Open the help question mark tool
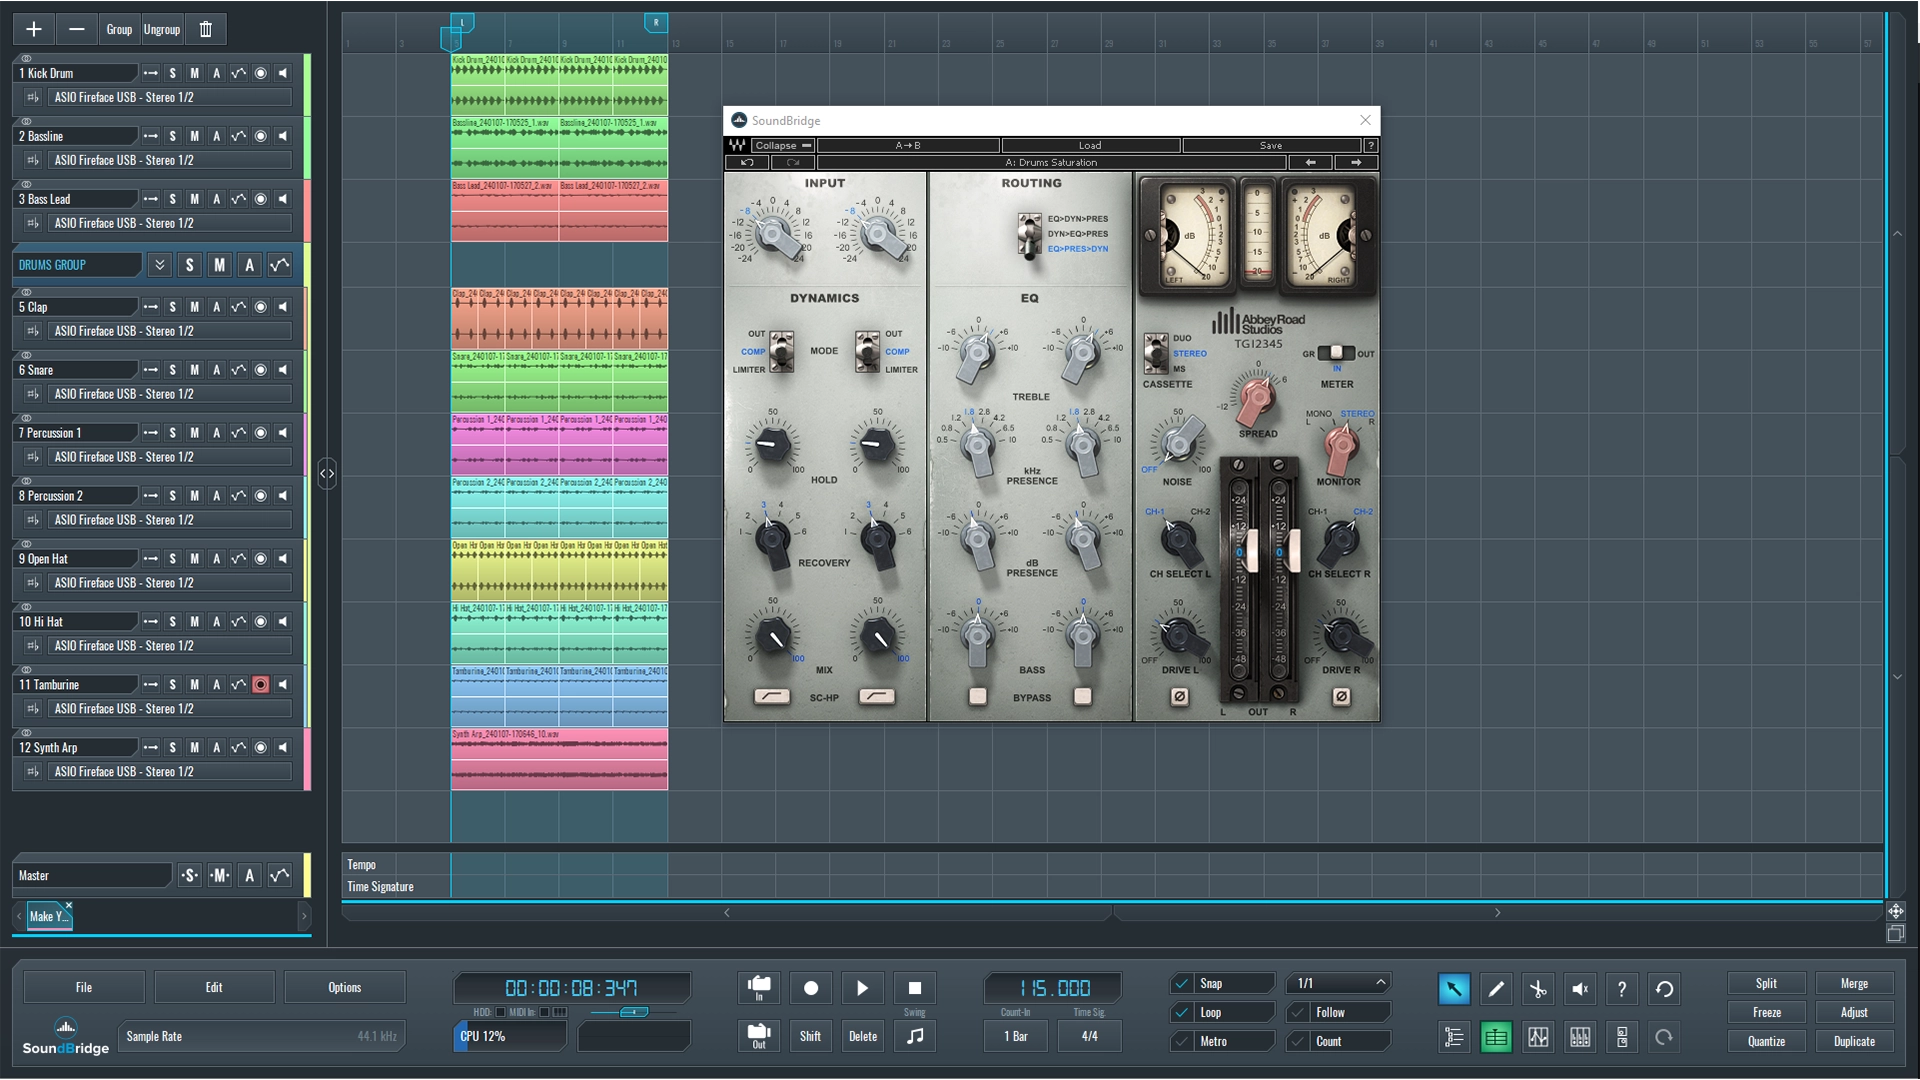 [1622, 989]
